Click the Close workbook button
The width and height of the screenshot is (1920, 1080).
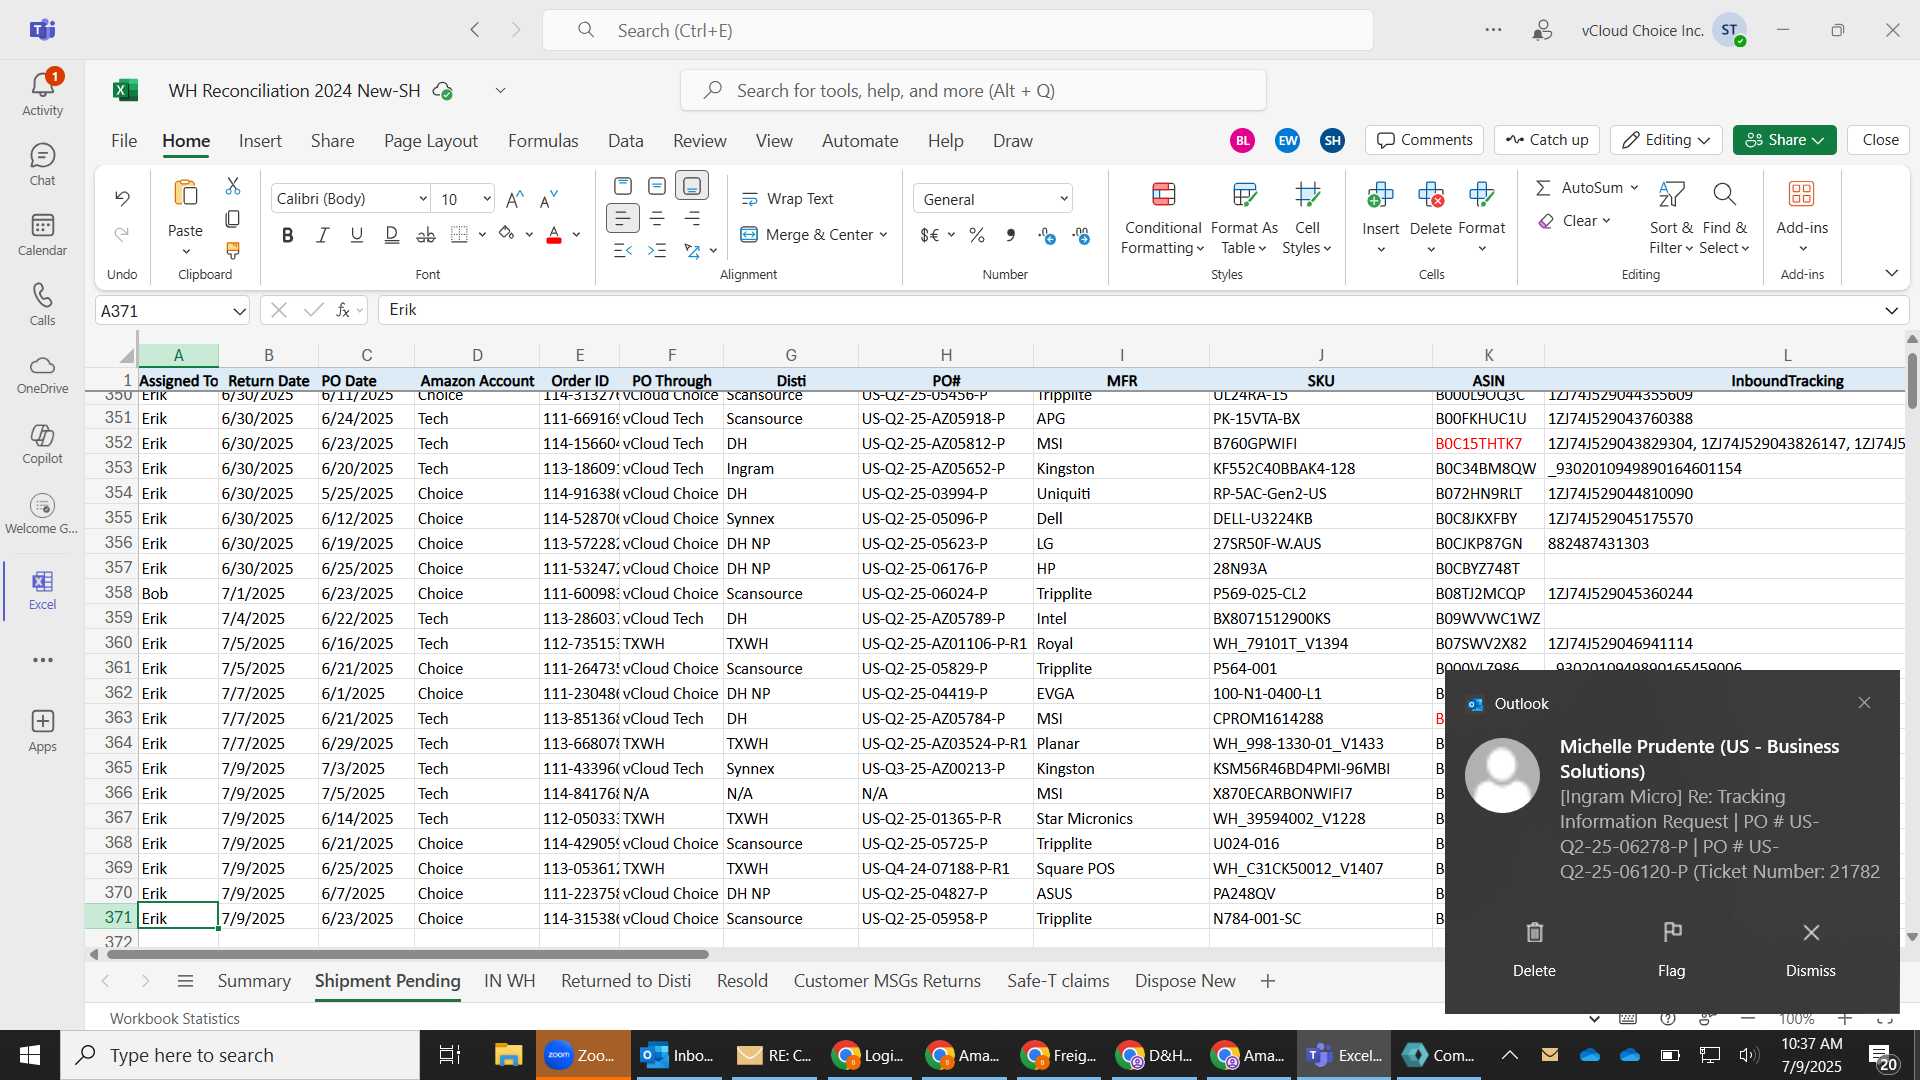(x=1880, y=140)
